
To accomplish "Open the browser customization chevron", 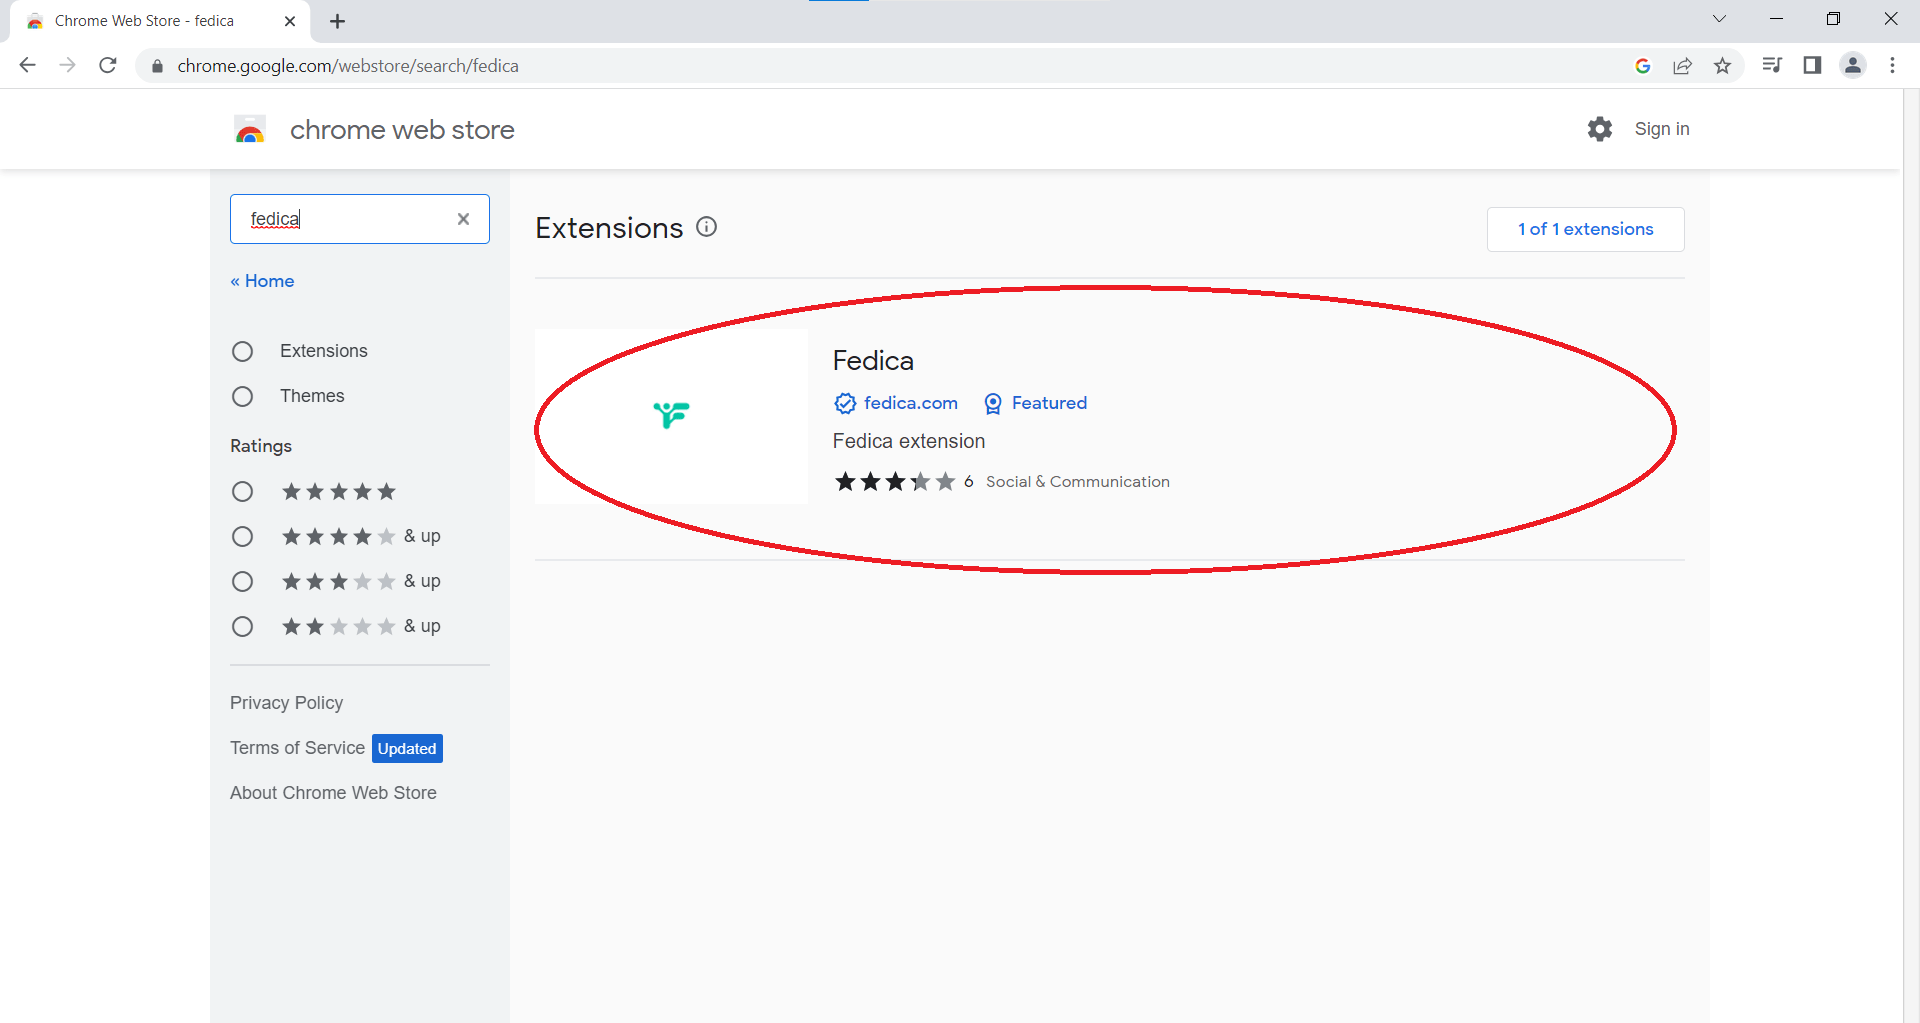I will click(1719, 18).
